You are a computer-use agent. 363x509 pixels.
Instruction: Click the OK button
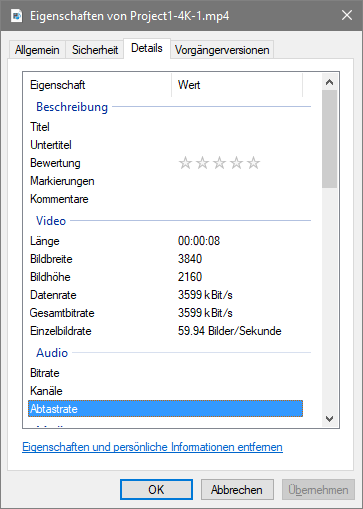pyautogui.click(x=156, y=490)
